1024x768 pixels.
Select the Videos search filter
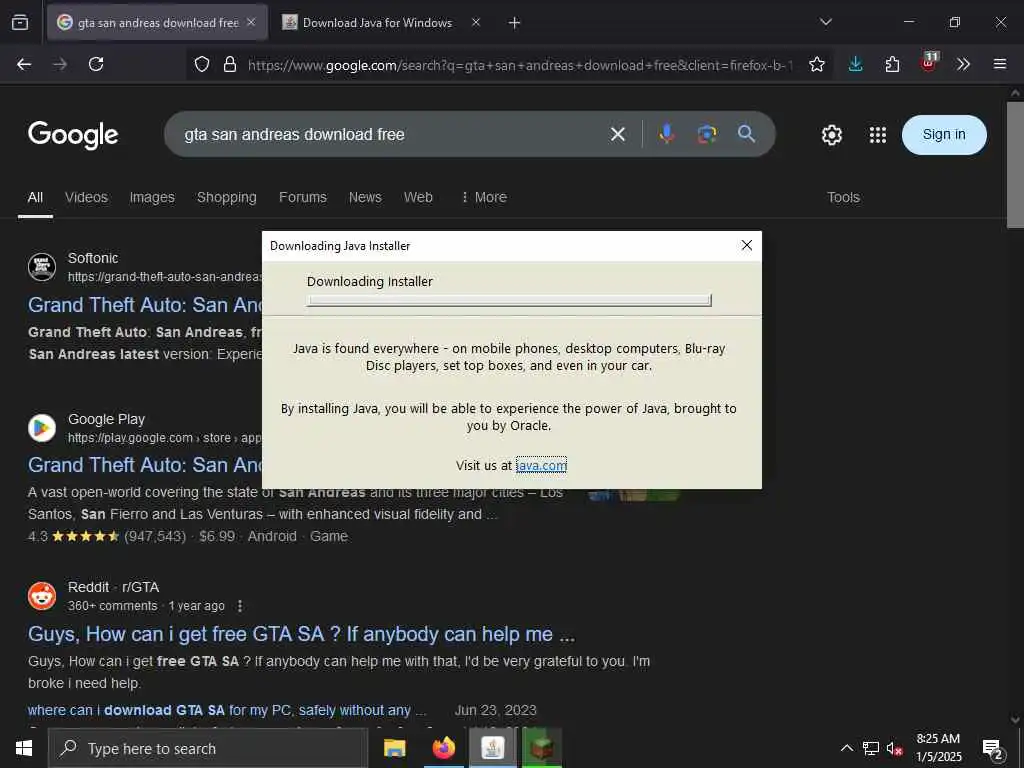86,197
